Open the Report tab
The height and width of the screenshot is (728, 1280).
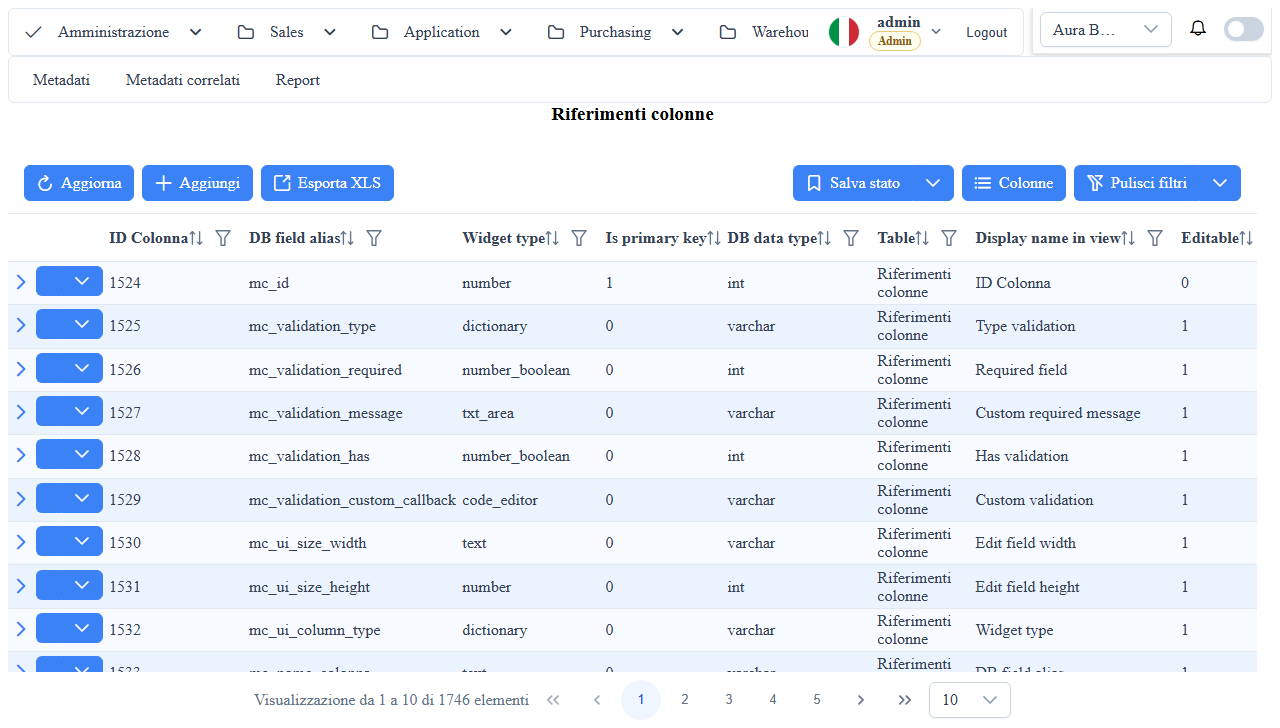298,80
